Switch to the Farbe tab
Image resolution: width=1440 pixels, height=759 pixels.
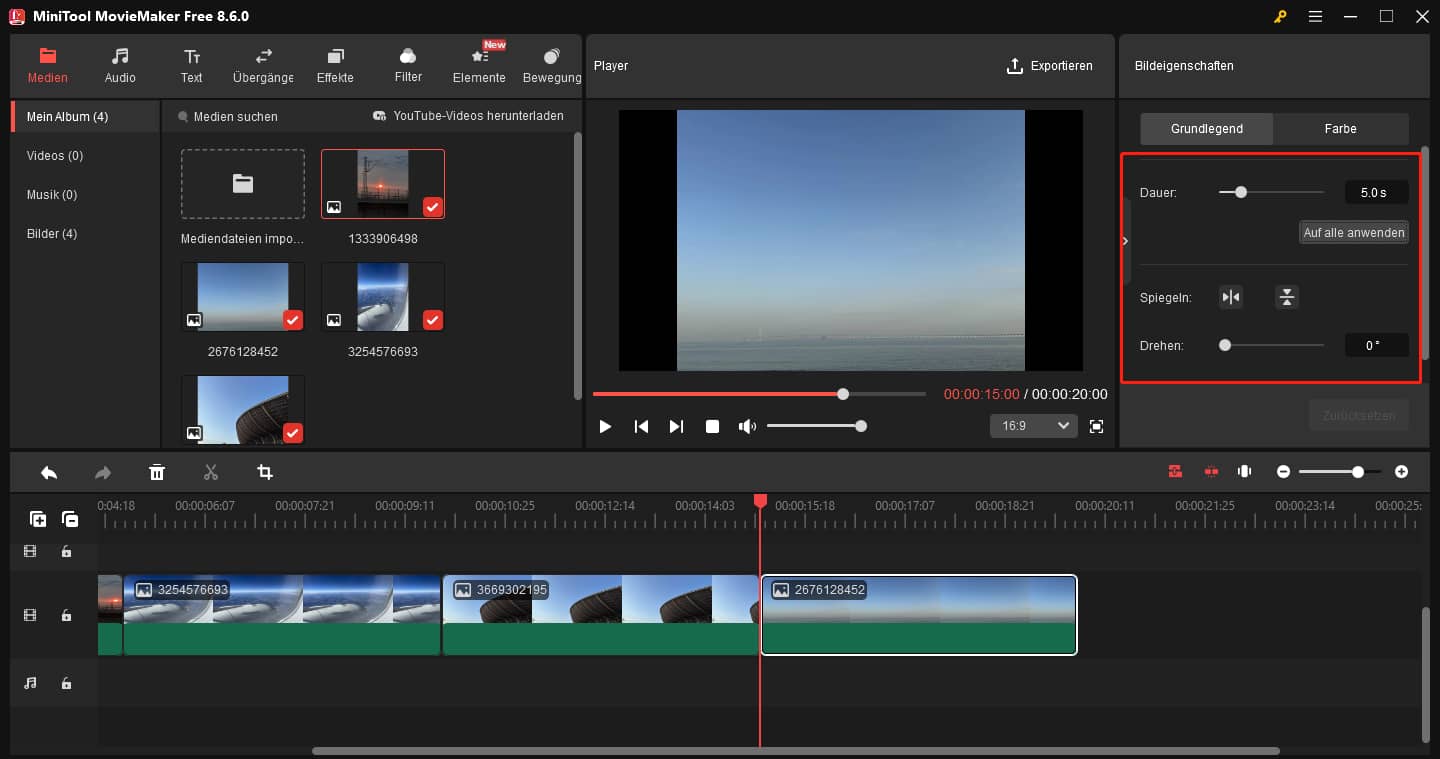[x=1340, y=129]
